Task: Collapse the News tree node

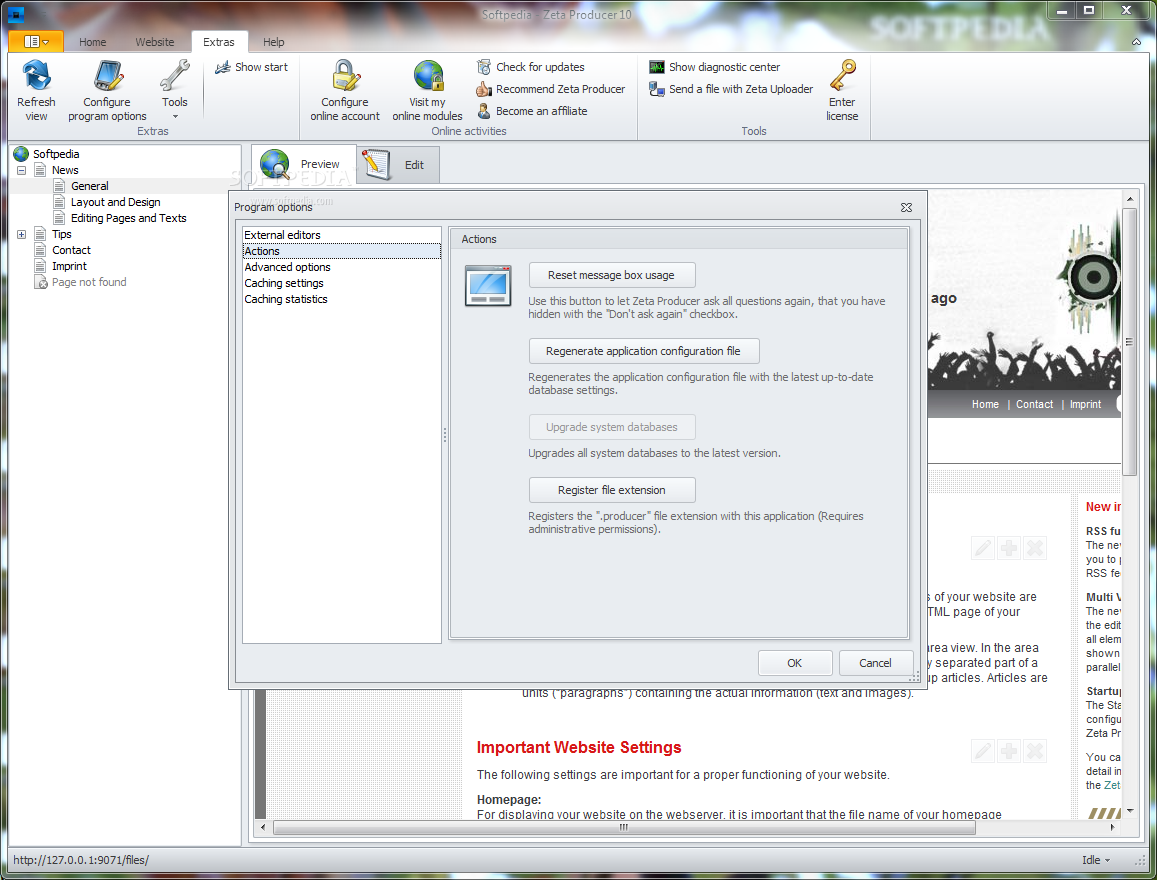Action: tap(21, 170)
